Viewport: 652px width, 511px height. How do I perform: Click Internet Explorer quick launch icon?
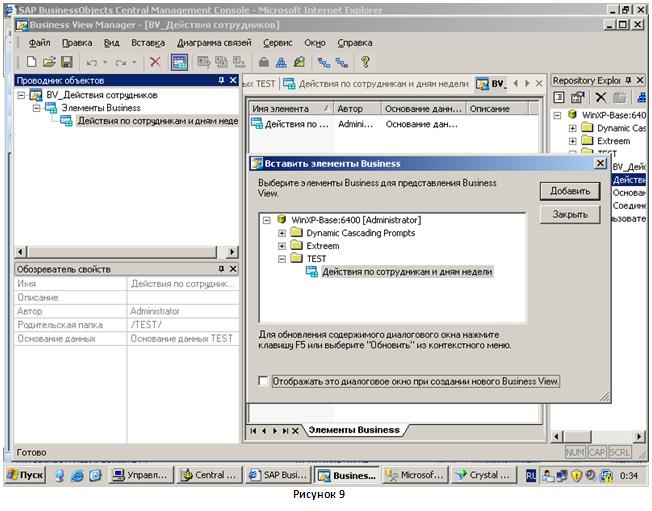pos(77,475)
